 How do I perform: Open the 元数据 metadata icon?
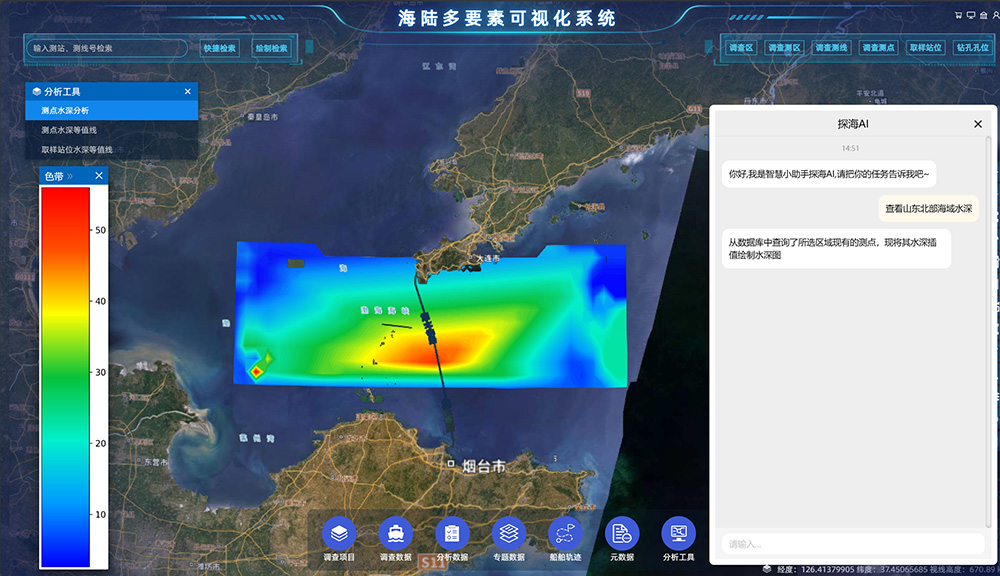click(622, 533)
